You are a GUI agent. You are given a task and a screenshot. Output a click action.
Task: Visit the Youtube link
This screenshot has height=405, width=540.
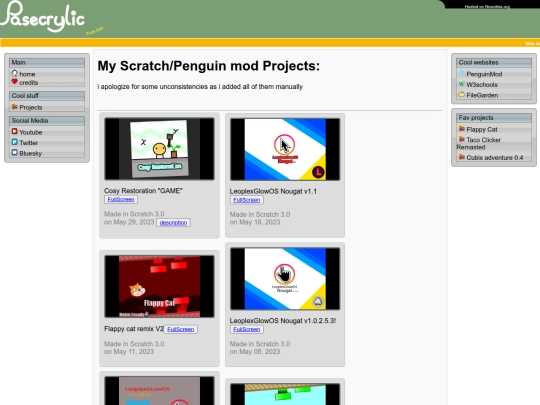[31, 132]
